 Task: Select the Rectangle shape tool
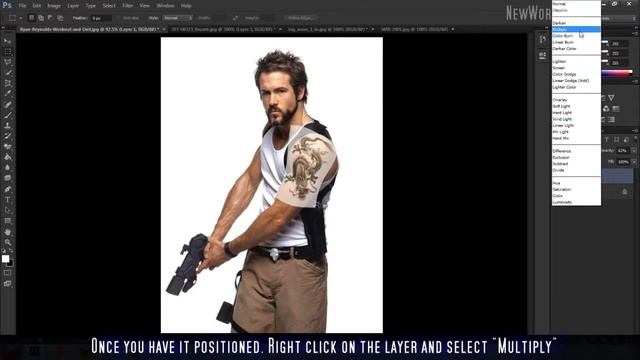(x=7, y=221)
